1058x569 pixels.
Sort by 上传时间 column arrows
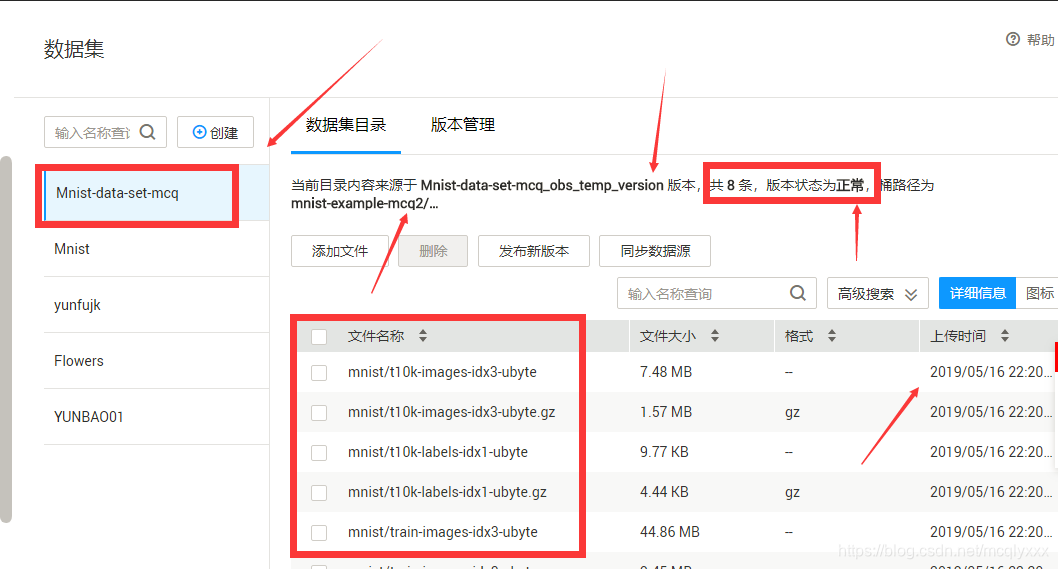click(x=1005, y=335)
